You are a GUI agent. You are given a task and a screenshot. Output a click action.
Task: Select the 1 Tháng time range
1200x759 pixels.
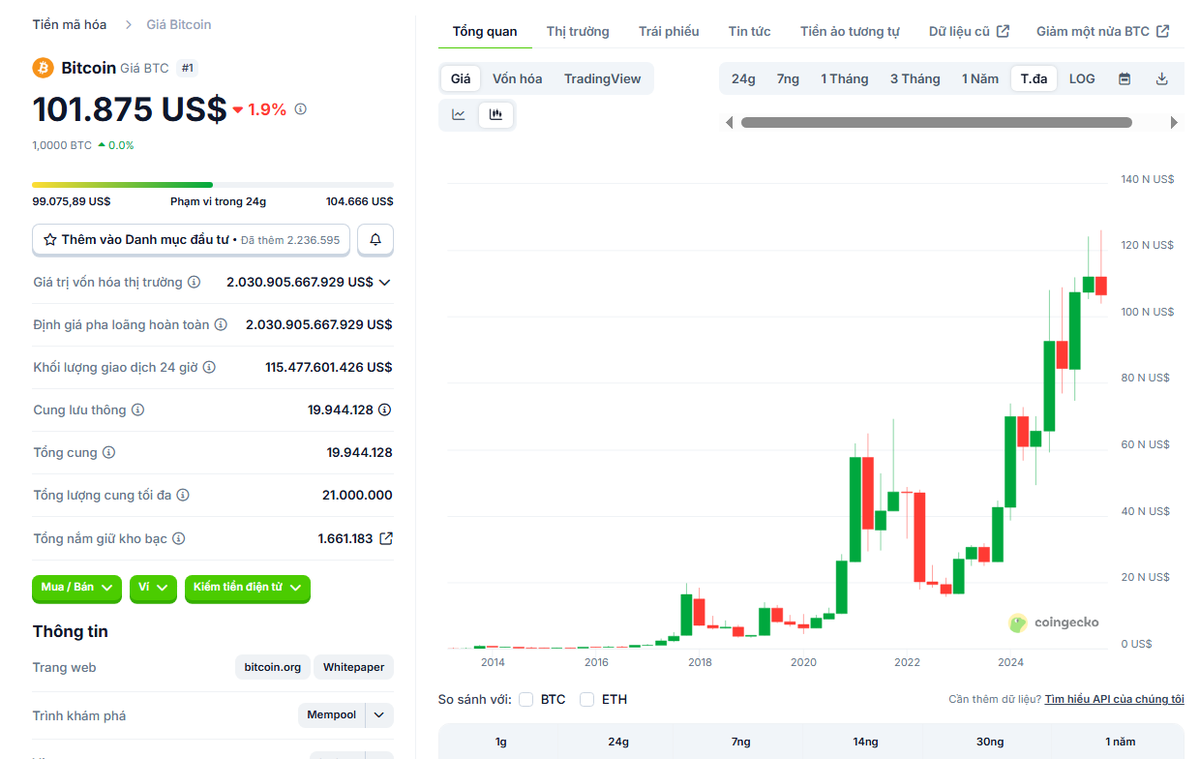pos(845,79)
